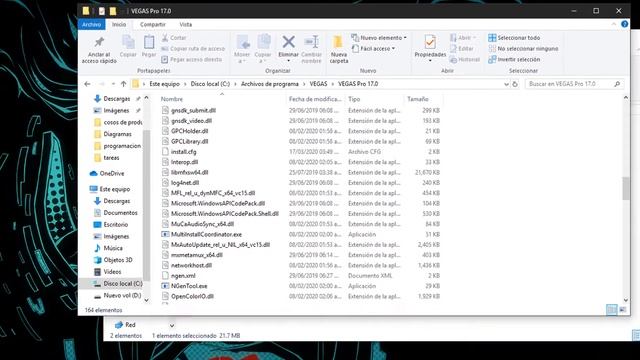The height and width of the screenshot is (360, 640).
Task: Select Disco local (C:) in sidebar
Action: (x=118, y=284)
